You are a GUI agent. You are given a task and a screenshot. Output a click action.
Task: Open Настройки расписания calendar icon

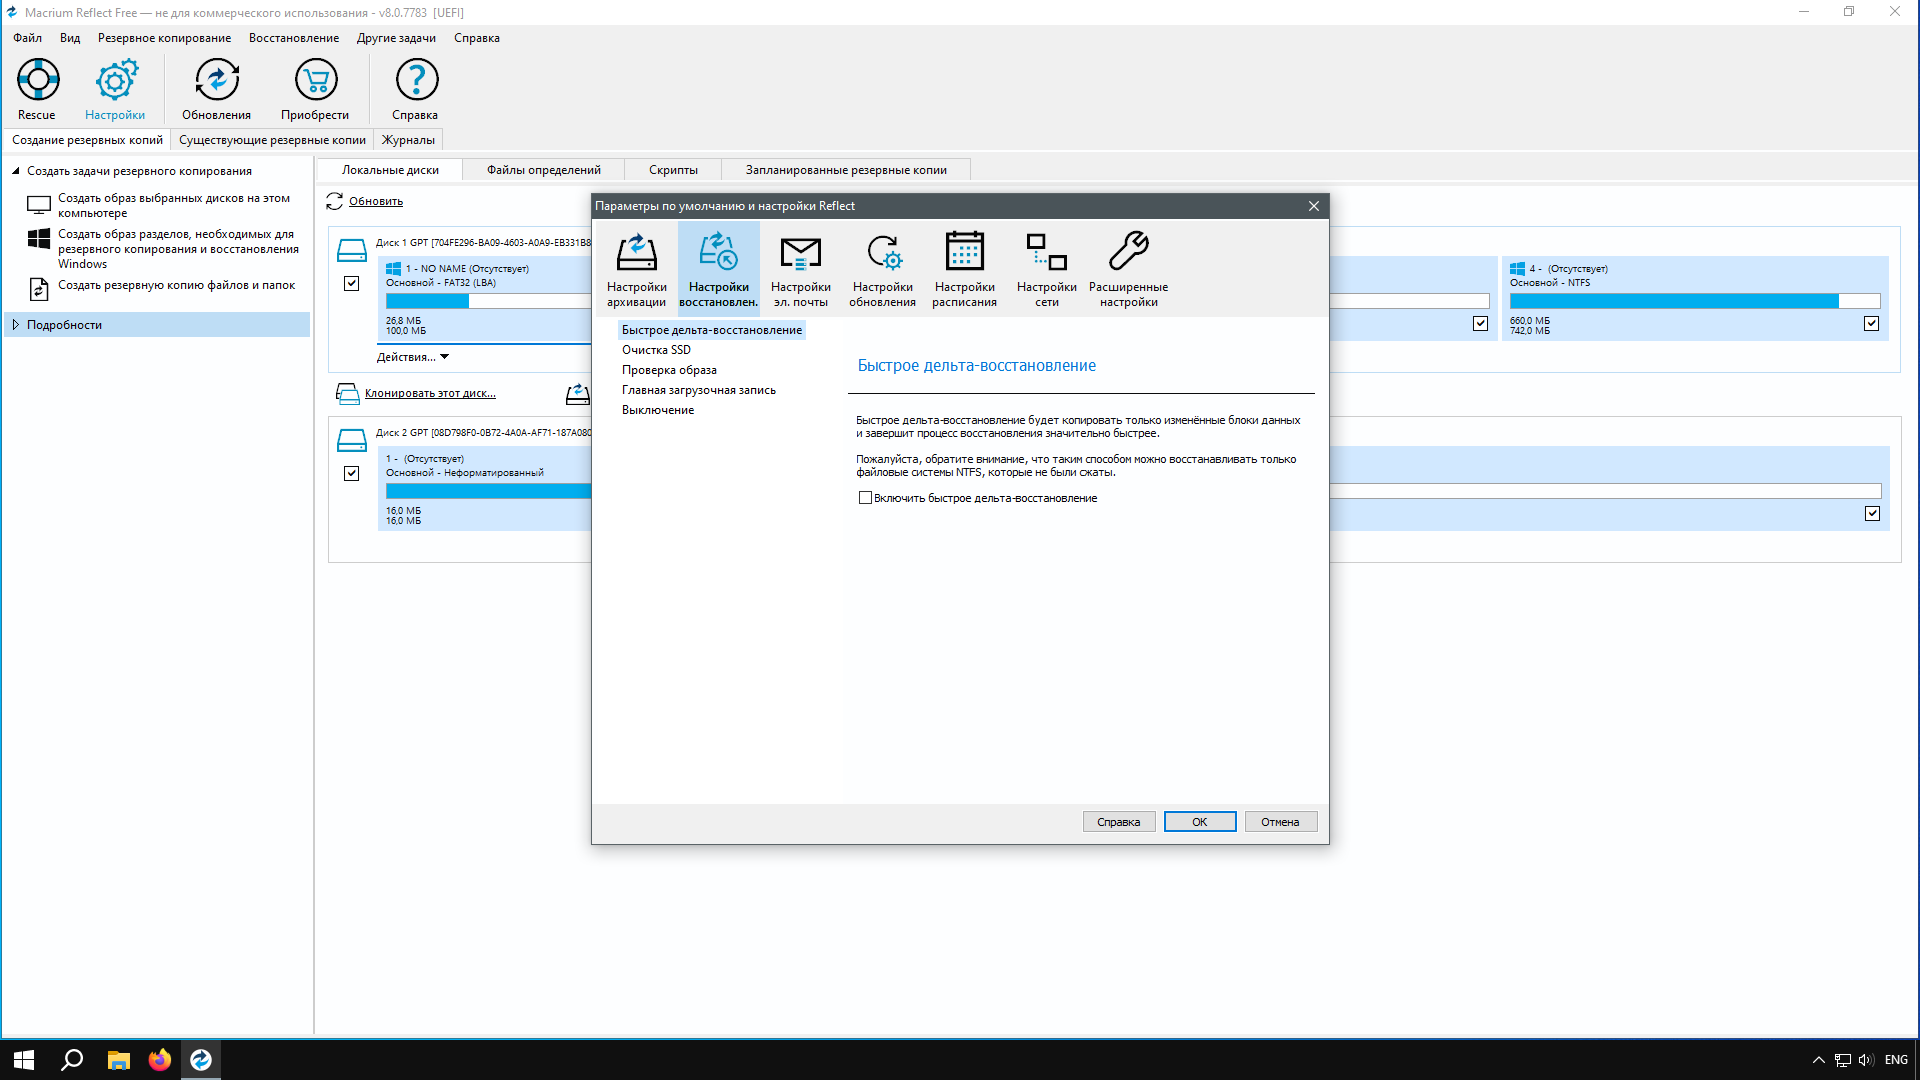tap(964, 269)
